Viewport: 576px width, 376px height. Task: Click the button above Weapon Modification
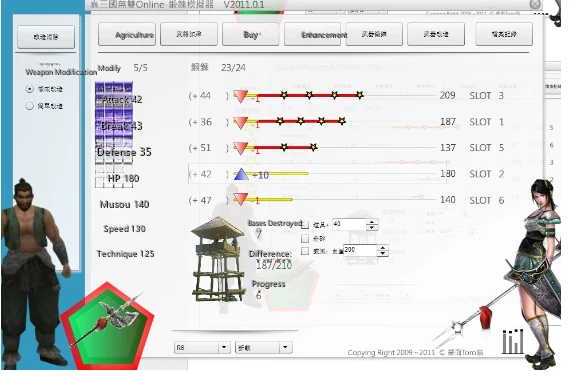click(46, 37)
